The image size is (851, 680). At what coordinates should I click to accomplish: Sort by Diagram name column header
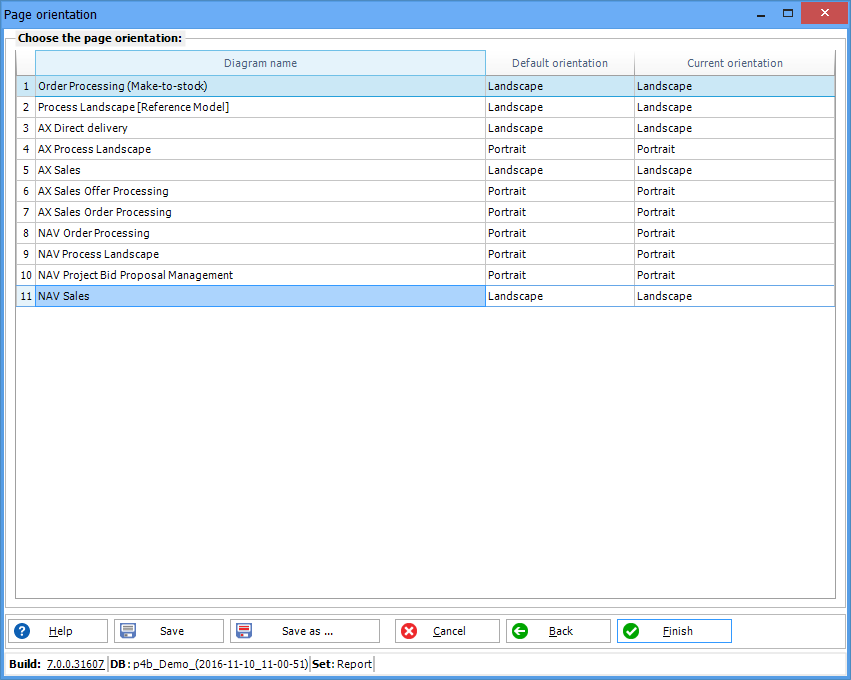pyautogui.click(x=261, y=63)
